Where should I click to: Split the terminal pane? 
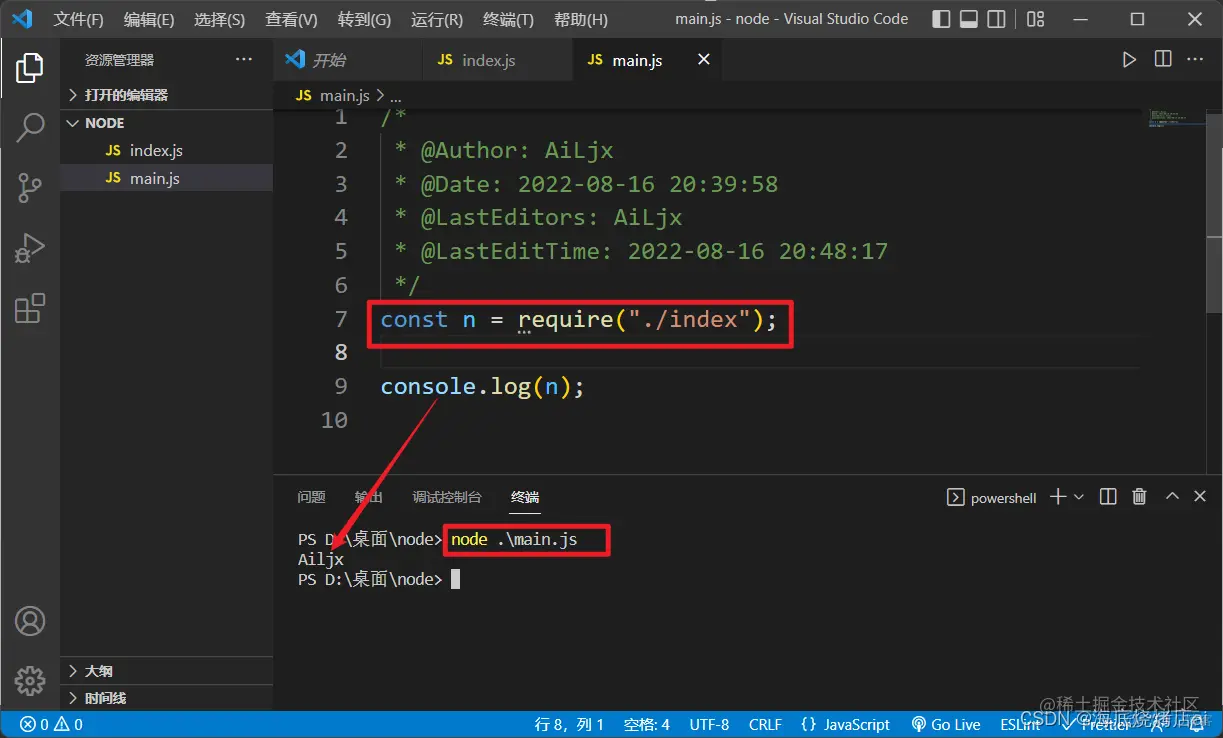coord(1108,497)
